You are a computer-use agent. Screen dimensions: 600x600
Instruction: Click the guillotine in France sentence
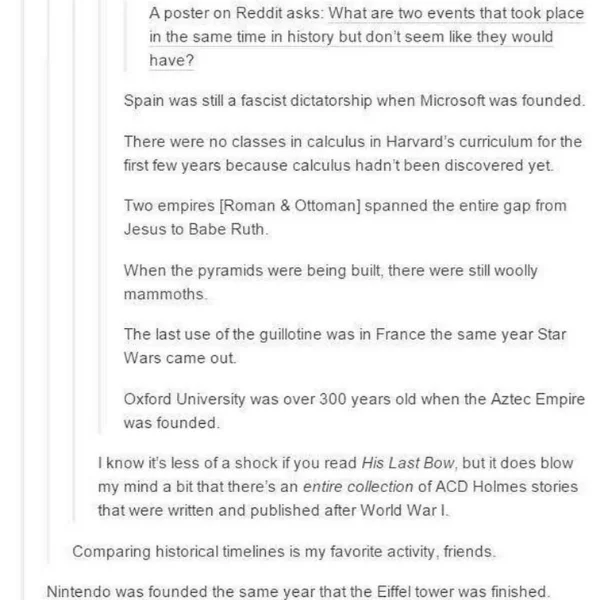[345, 346]
